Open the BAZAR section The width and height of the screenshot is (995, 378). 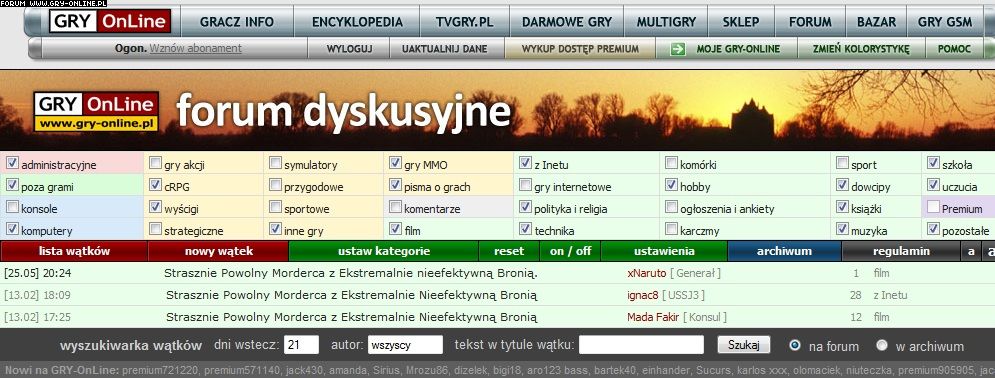pyautogui.click(x=876, y=22)
